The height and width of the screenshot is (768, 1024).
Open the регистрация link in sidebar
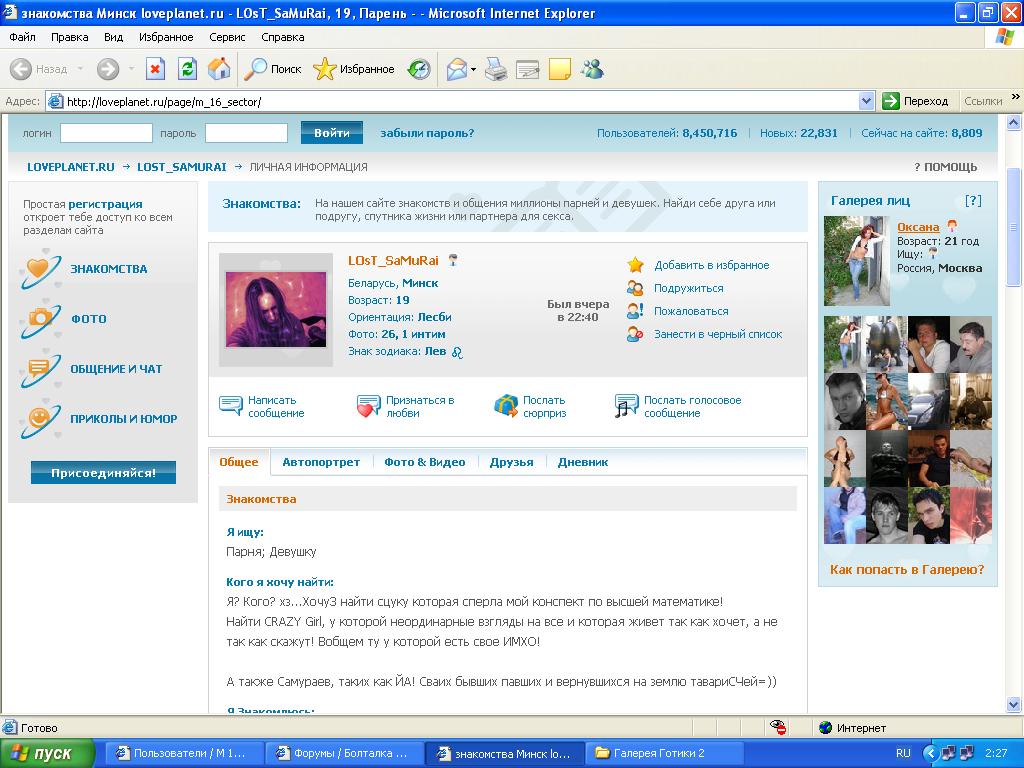click(x=105, y=204)
